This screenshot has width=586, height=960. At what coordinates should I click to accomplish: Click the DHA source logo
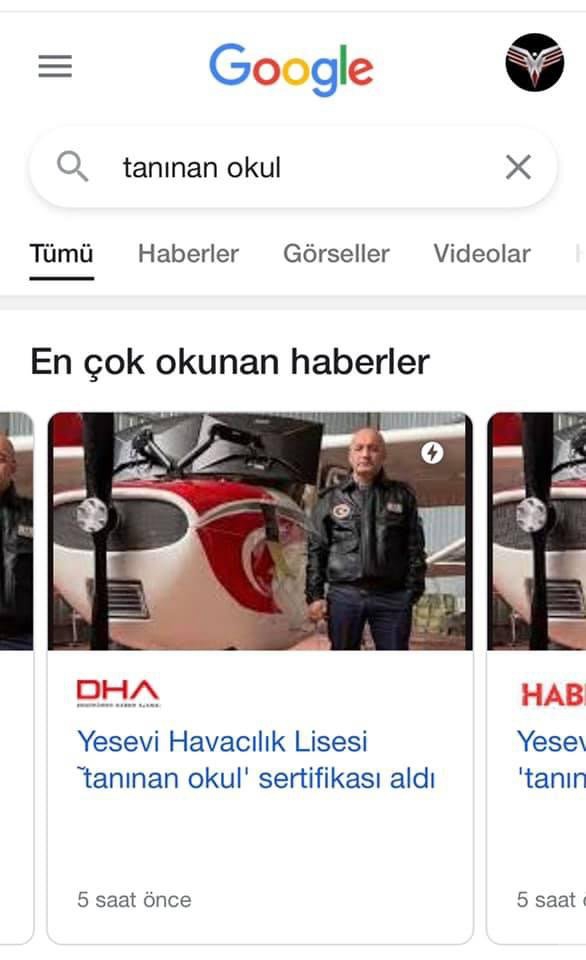[118, 693]
